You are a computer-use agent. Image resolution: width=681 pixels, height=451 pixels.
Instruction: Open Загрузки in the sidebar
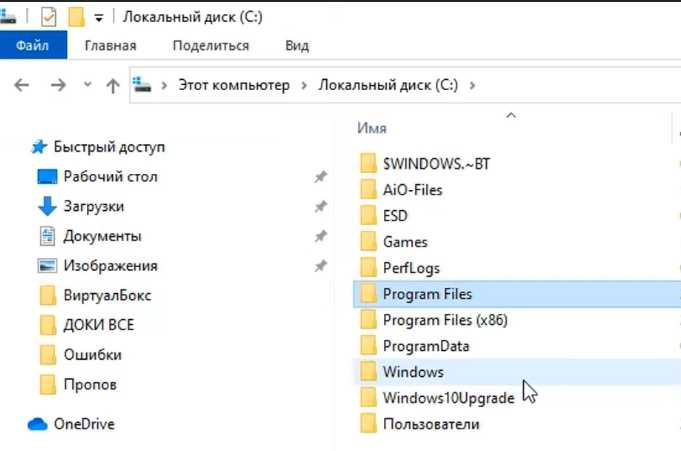click(94, 206)
